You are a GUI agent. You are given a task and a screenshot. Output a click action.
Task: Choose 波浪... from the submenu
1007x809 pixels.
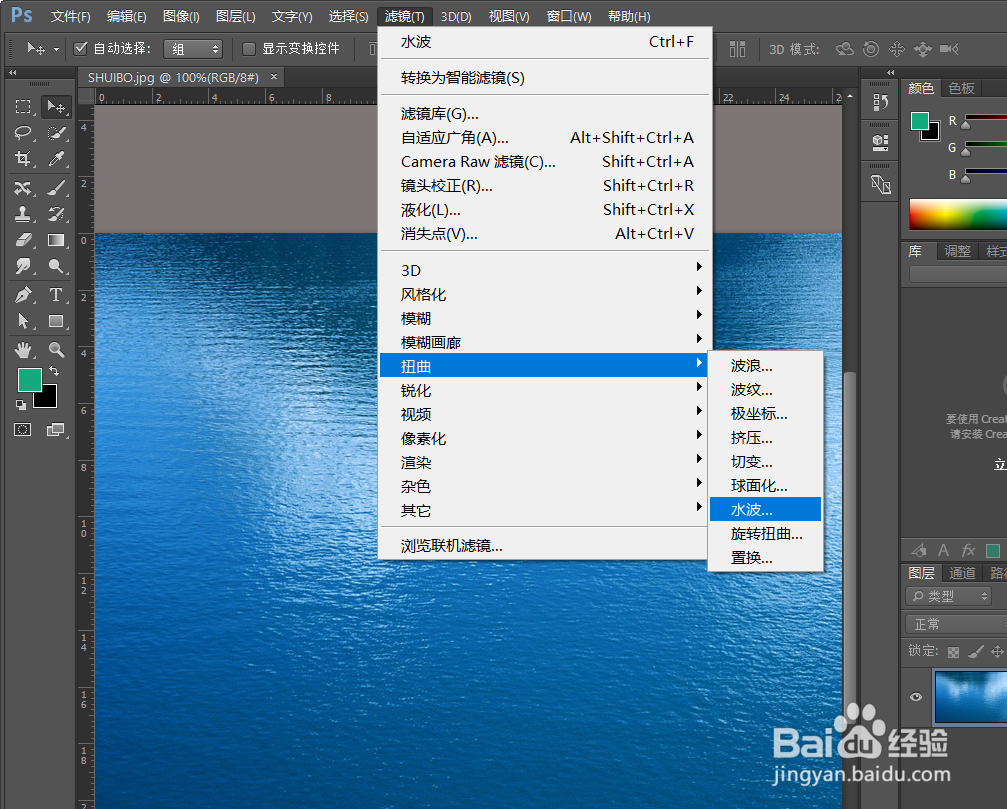766,366
